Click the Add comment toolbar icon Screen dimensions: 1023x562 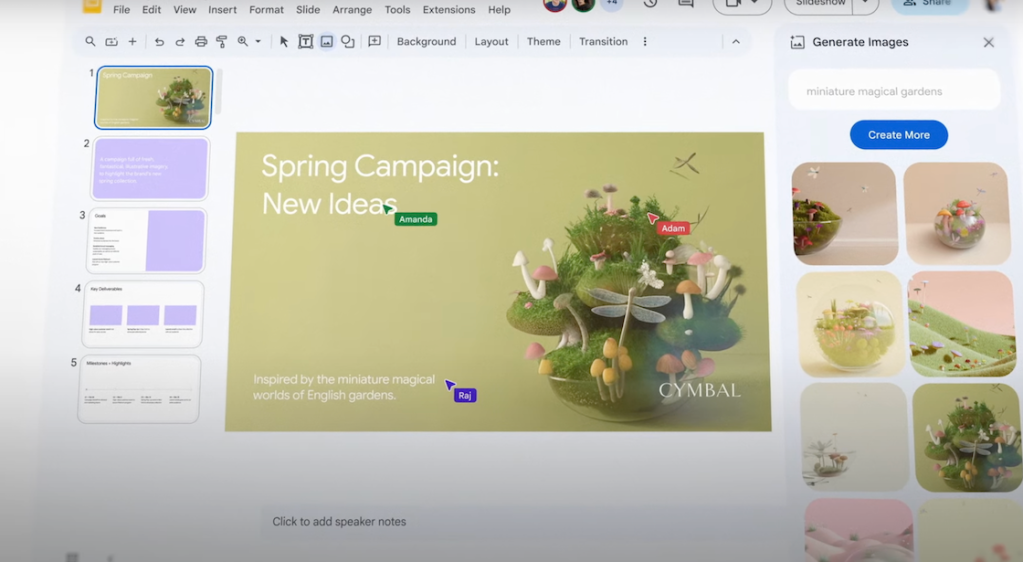tap(375, 42)
